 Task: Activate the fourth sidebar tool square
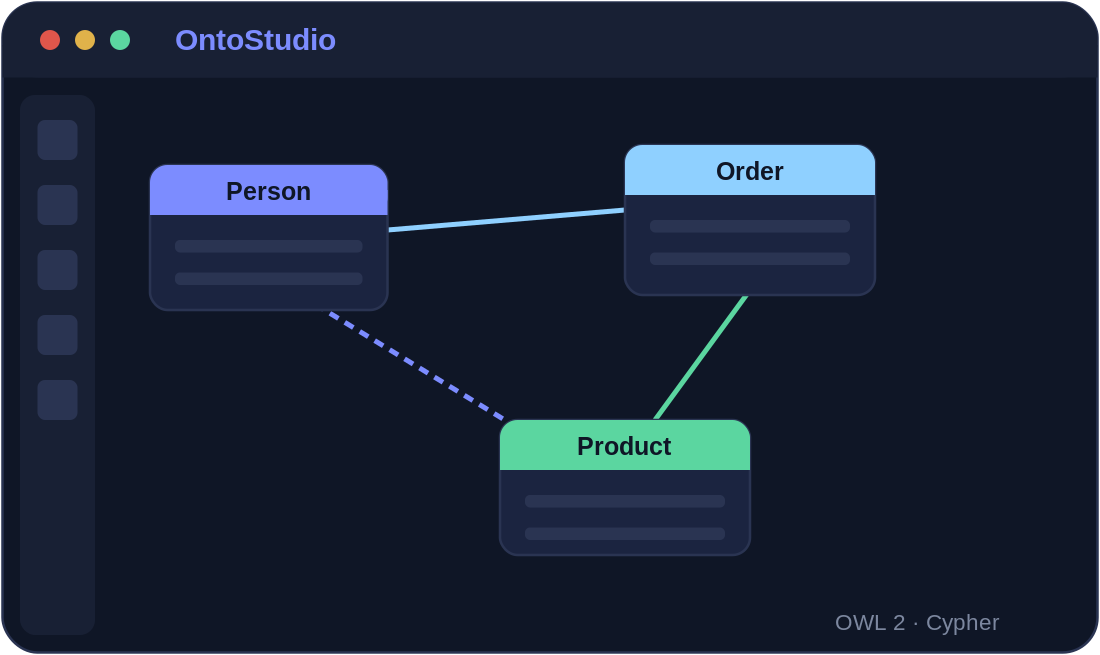click(58, 335)
